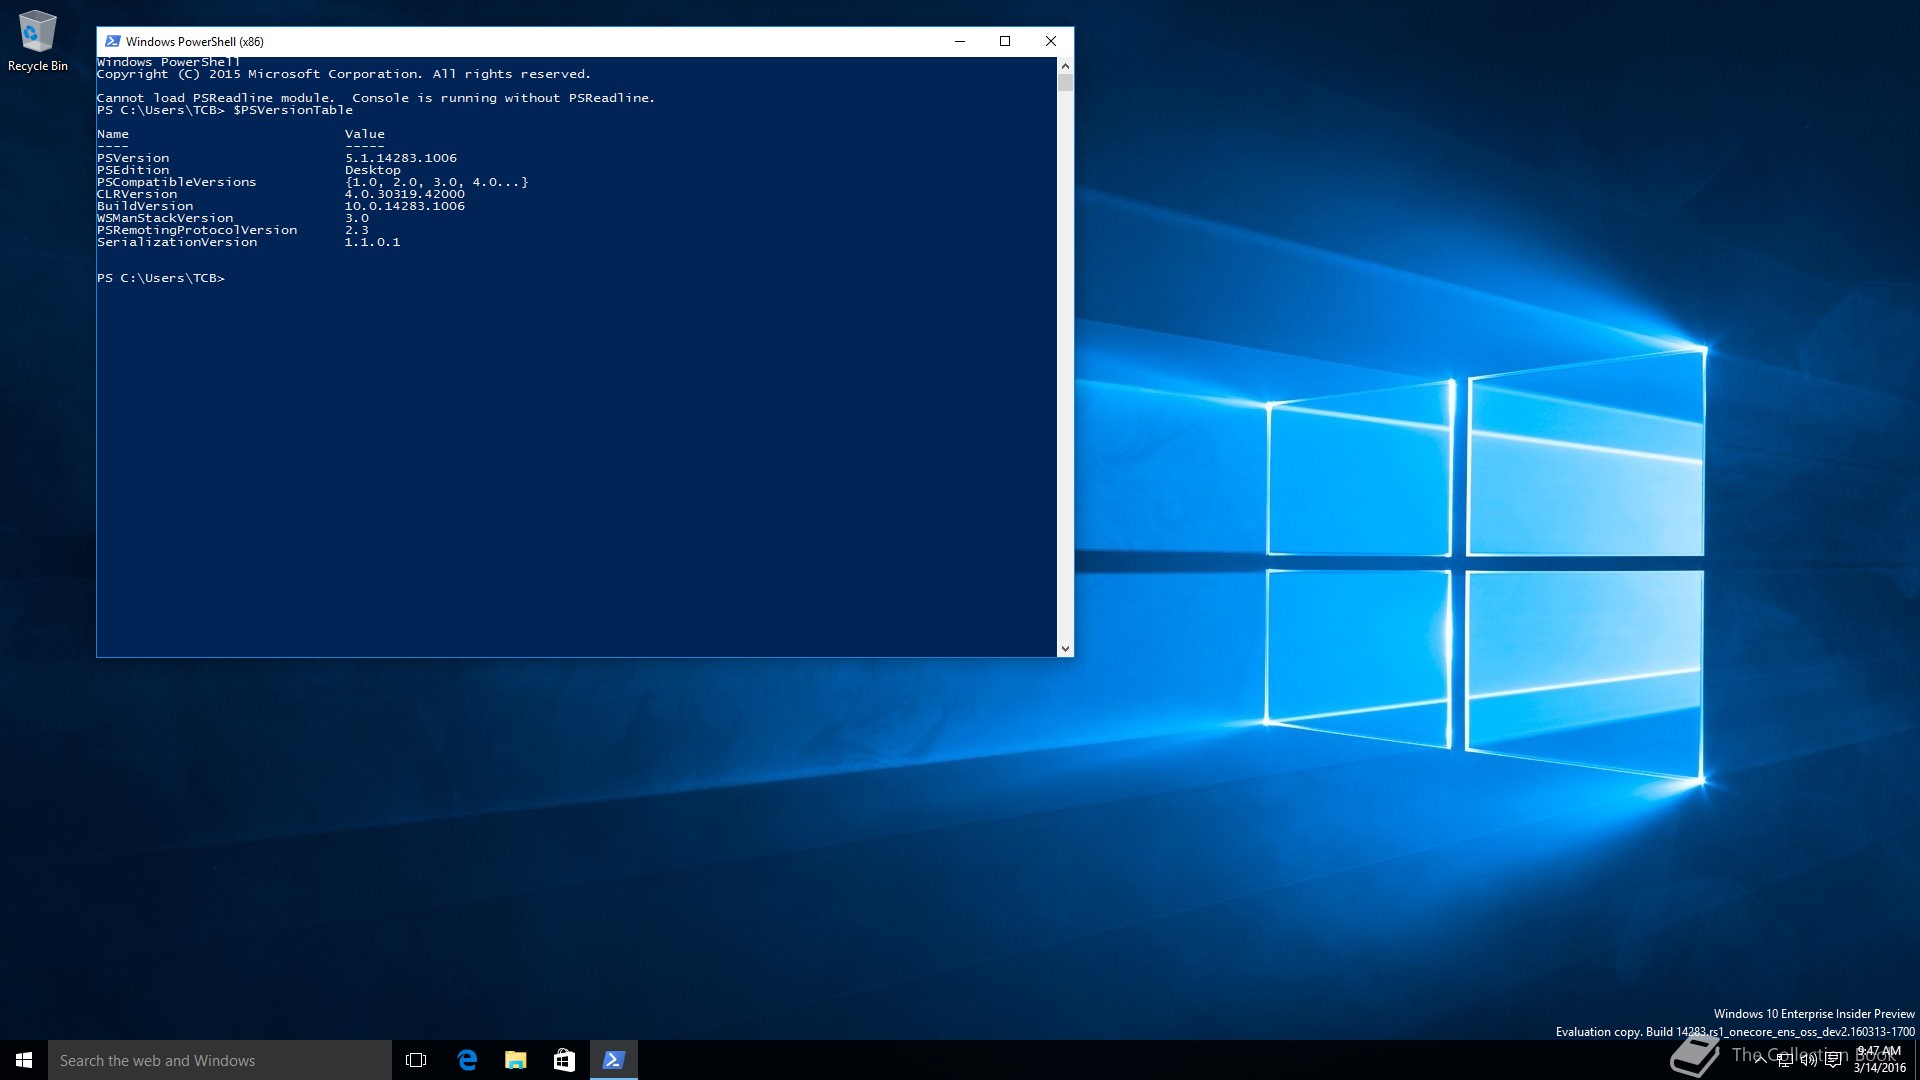Click the PowerShell icon in the title bar
1920x1080 pixels.
[x=113, y=41]
